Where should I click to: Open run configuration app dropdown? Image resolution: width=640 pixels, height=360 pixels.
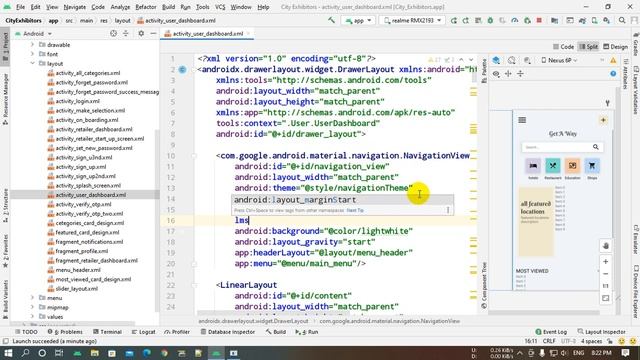point(358,20)
